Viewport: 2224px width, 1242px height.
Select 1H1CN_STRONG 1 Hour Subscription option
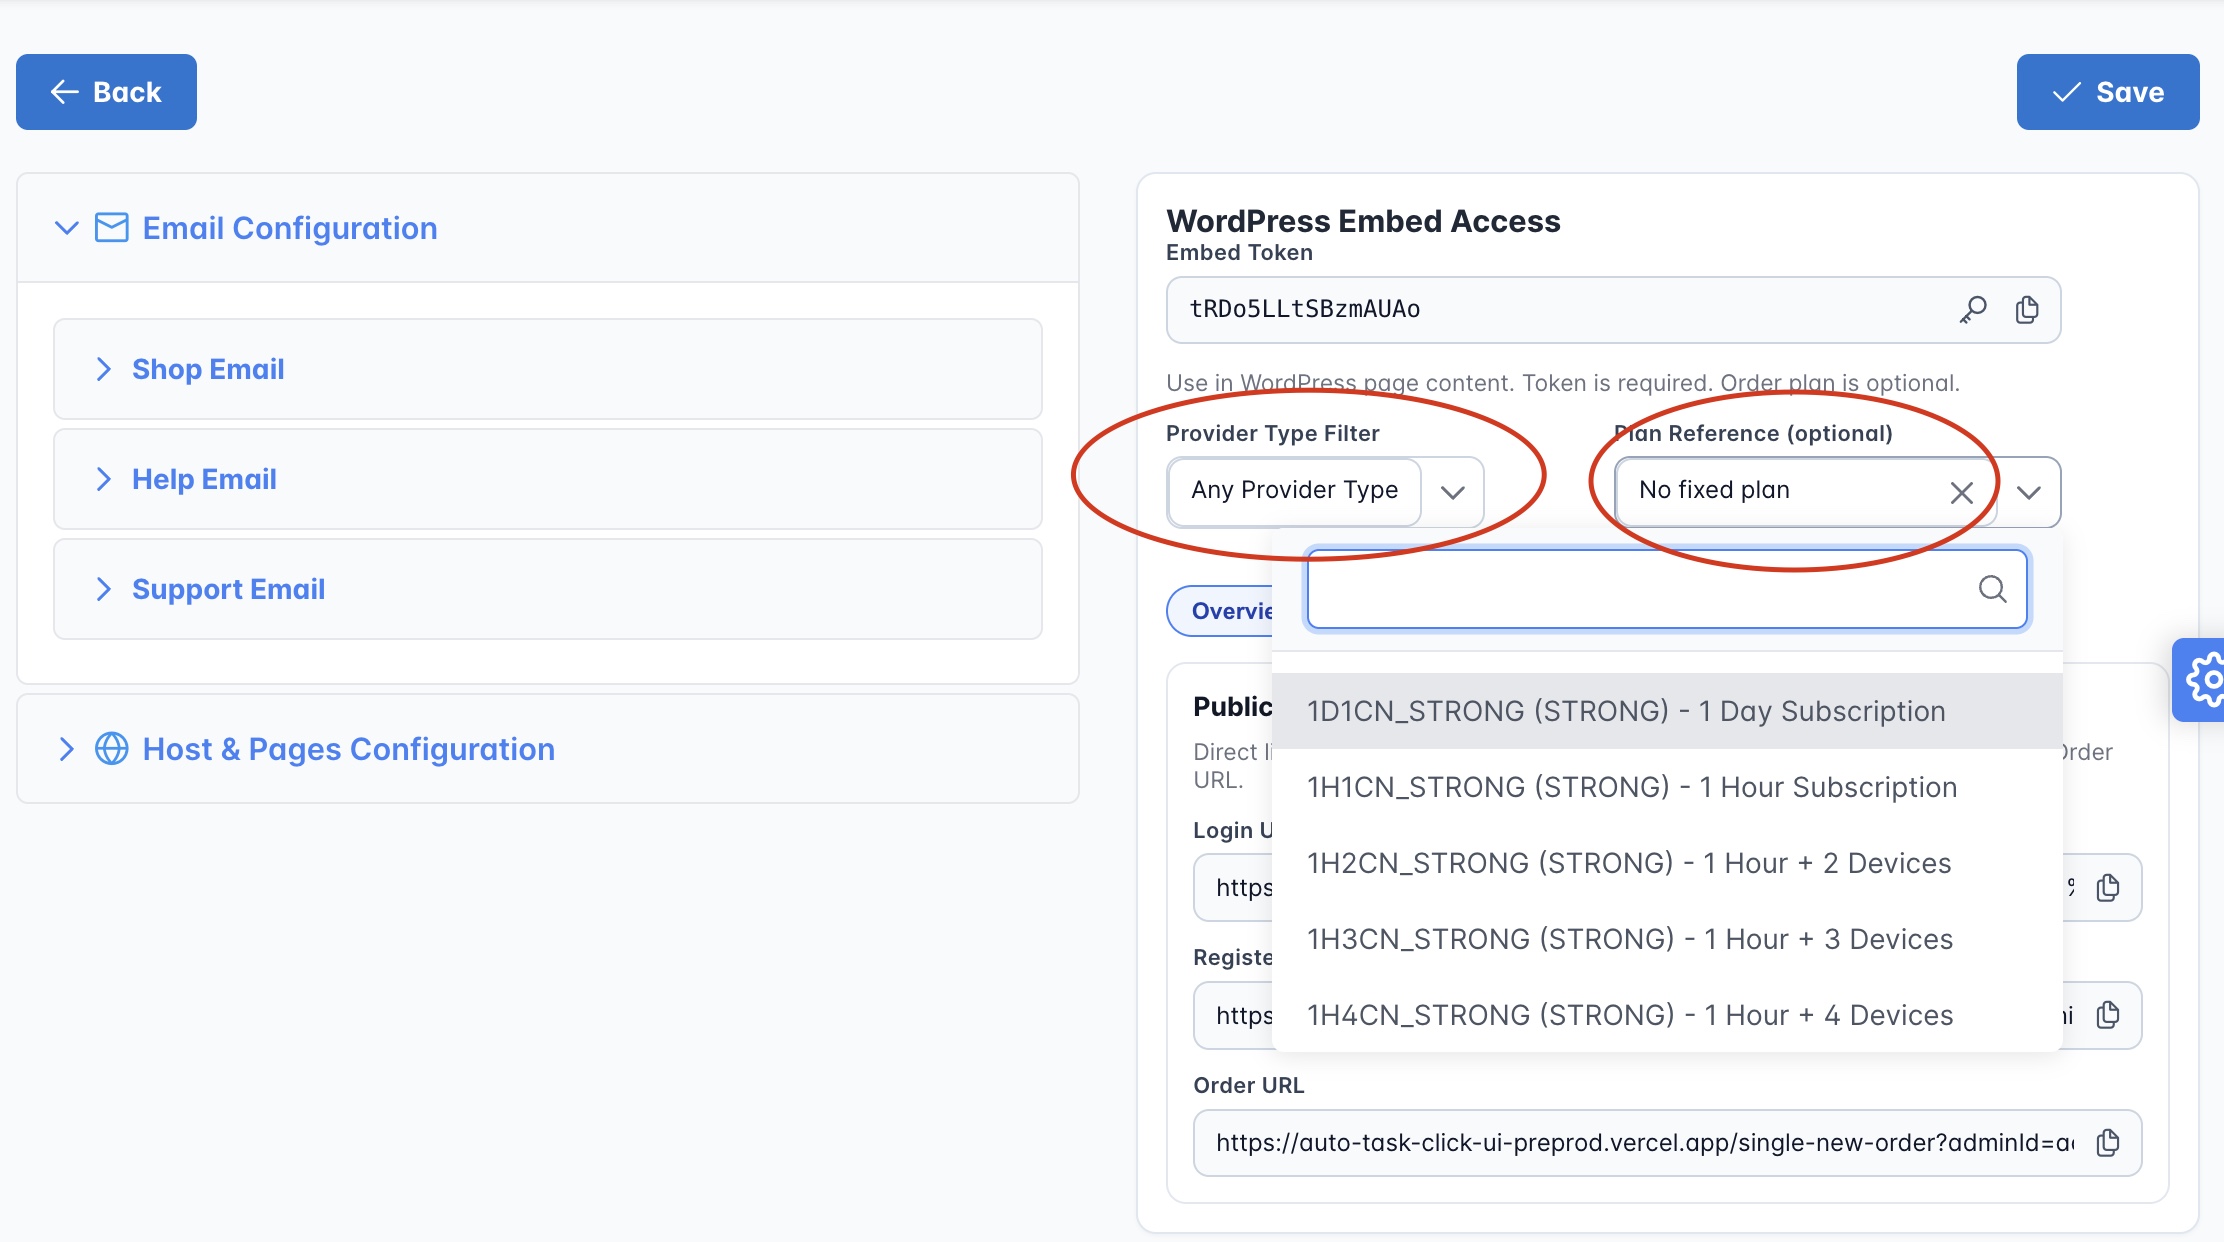(x=1667, y=787)
